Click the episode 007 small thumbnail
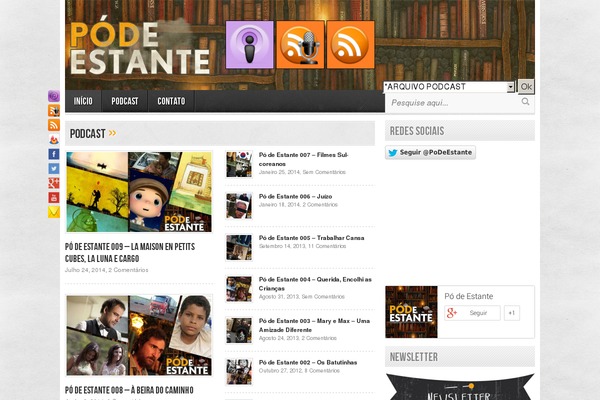The image size is (600, 400). 239,164
